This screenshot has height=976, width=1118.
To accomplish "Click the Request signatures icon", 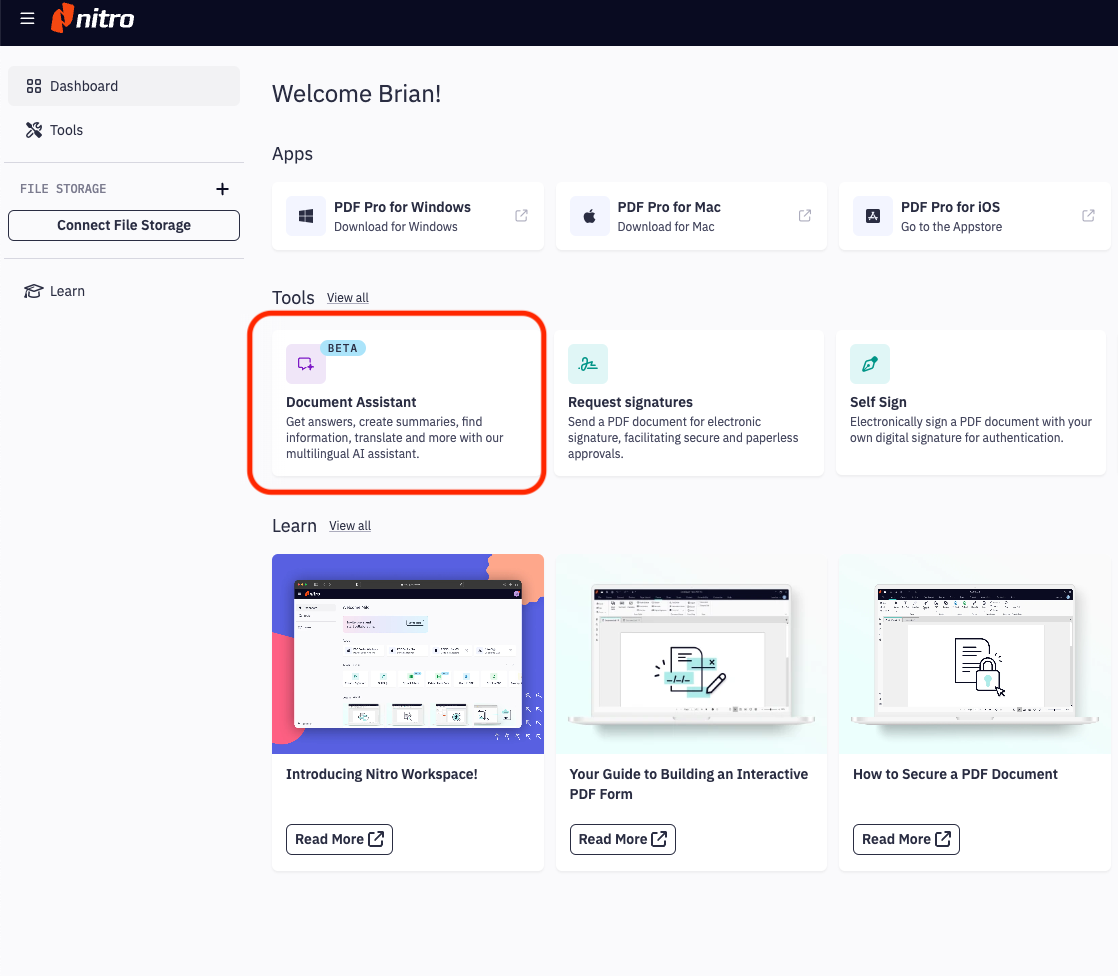I will pyautogui.click(x=588, y=364).
